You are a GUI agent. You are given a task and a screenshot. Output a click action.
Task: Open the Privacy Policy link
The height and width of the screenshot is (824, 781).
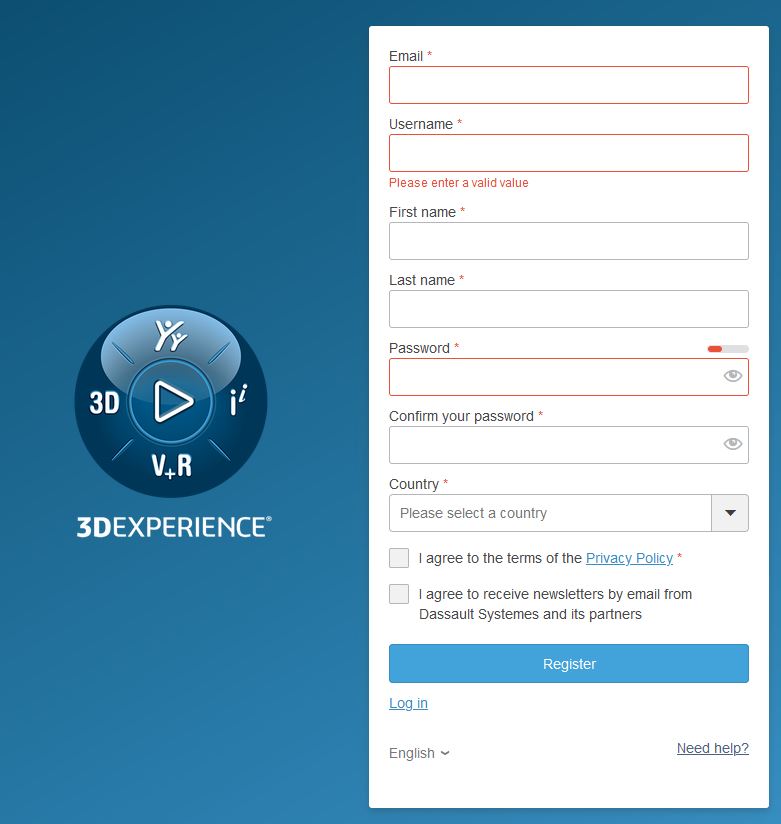[629, 558]
